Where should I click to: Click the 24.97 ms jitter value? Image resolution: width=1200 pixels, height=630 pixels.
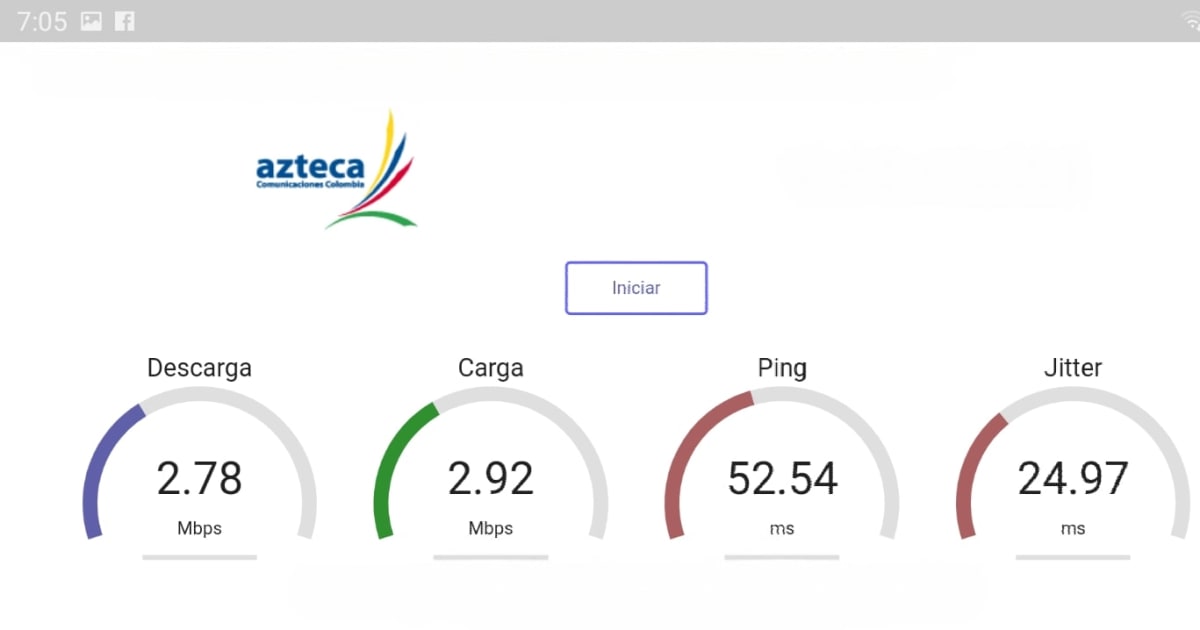1072,479
